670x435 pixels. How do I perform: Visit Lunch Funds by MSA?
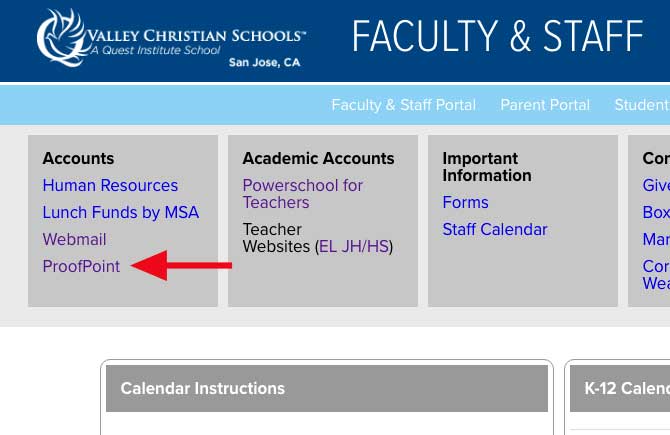tap(120, 212)
